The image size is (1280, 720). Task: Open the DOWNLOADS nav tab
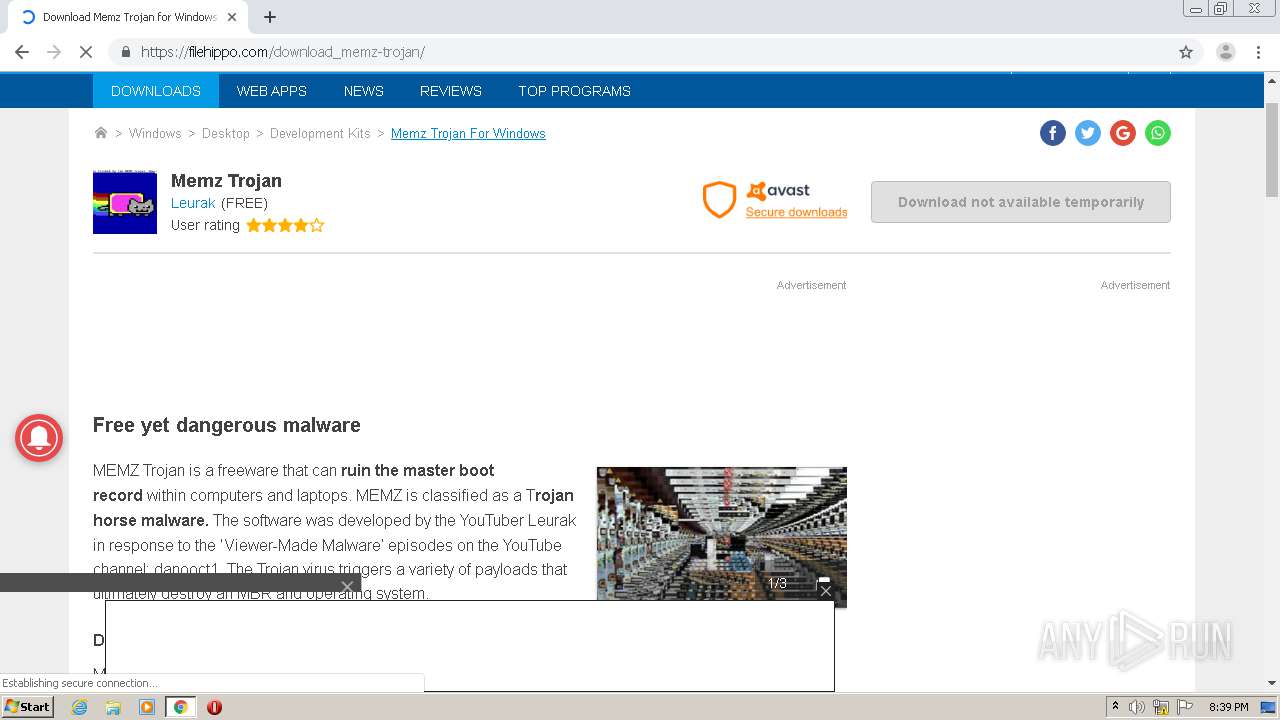pyautogui.click(x=156, y=91)
